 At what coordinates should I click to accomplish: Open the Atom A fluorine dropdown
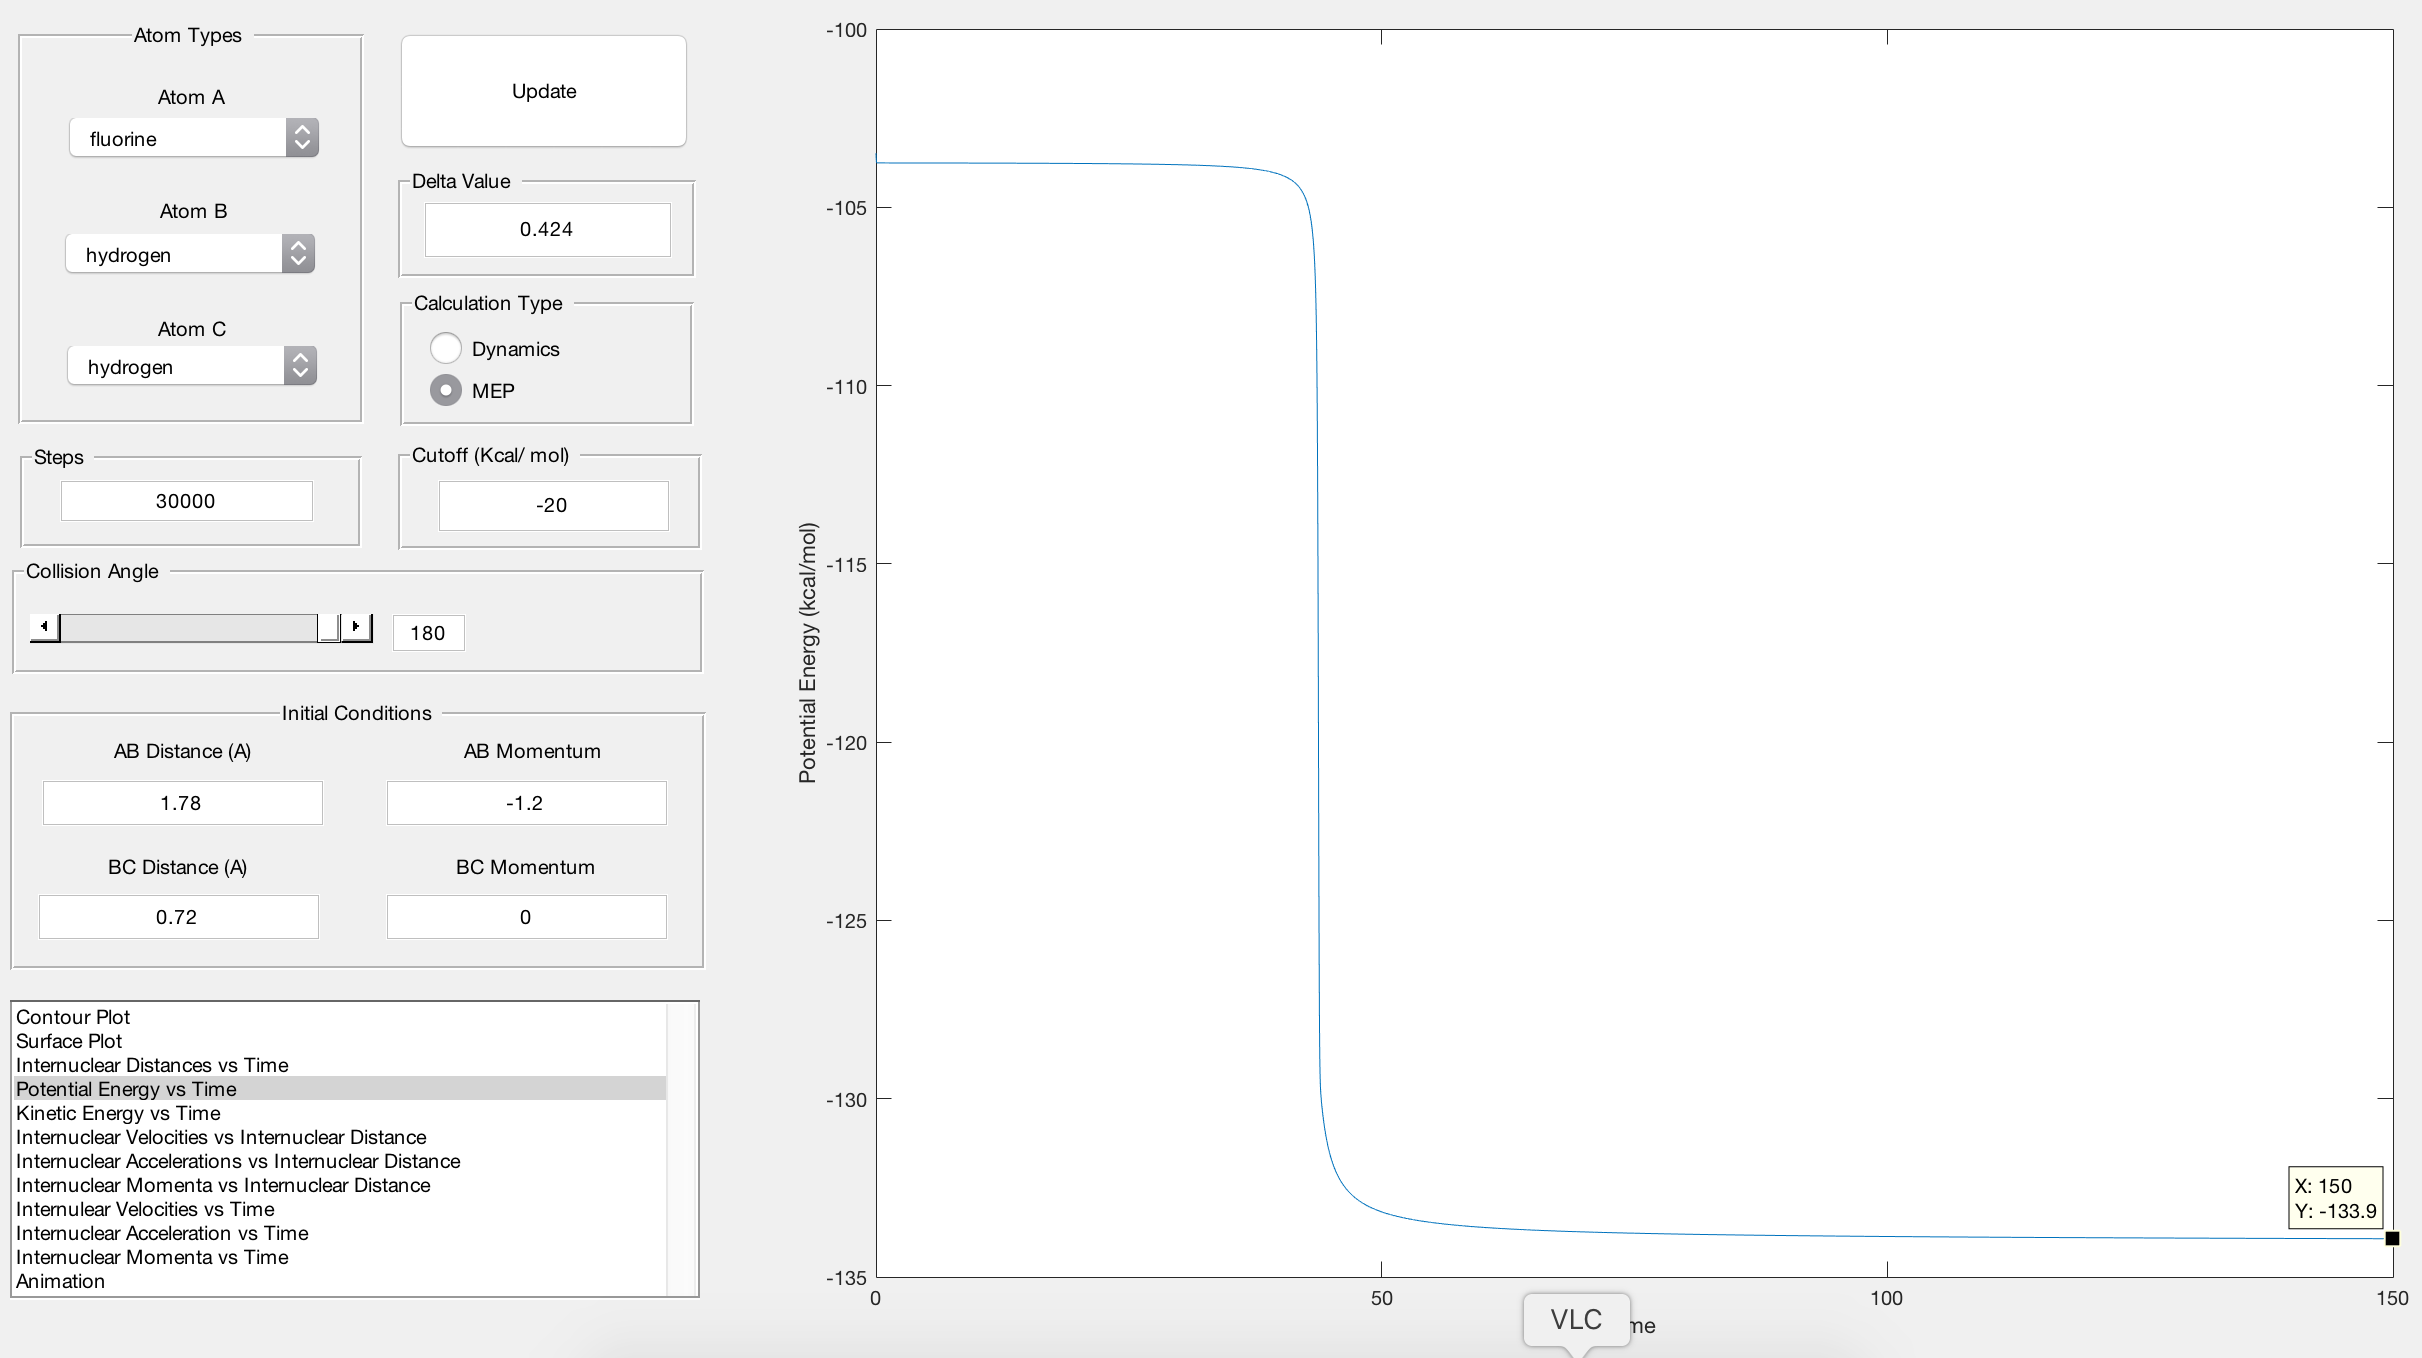(x=193, y=138)
